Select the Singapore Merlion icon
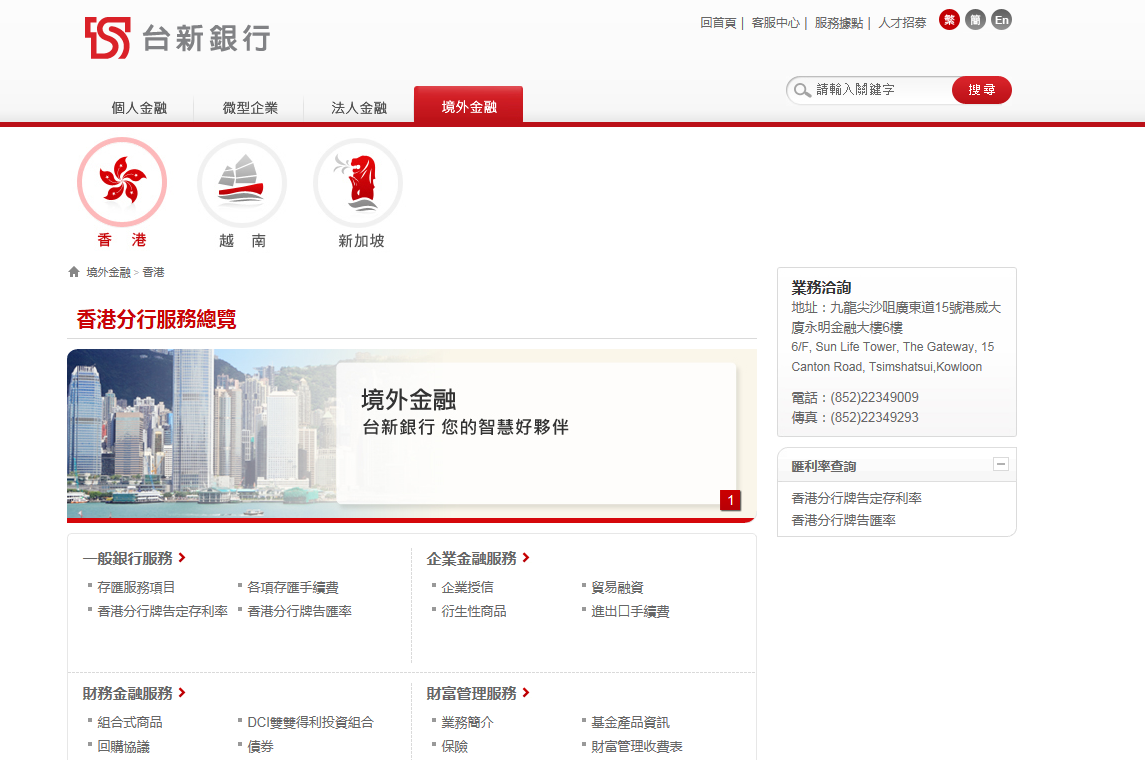 (358, 183)
